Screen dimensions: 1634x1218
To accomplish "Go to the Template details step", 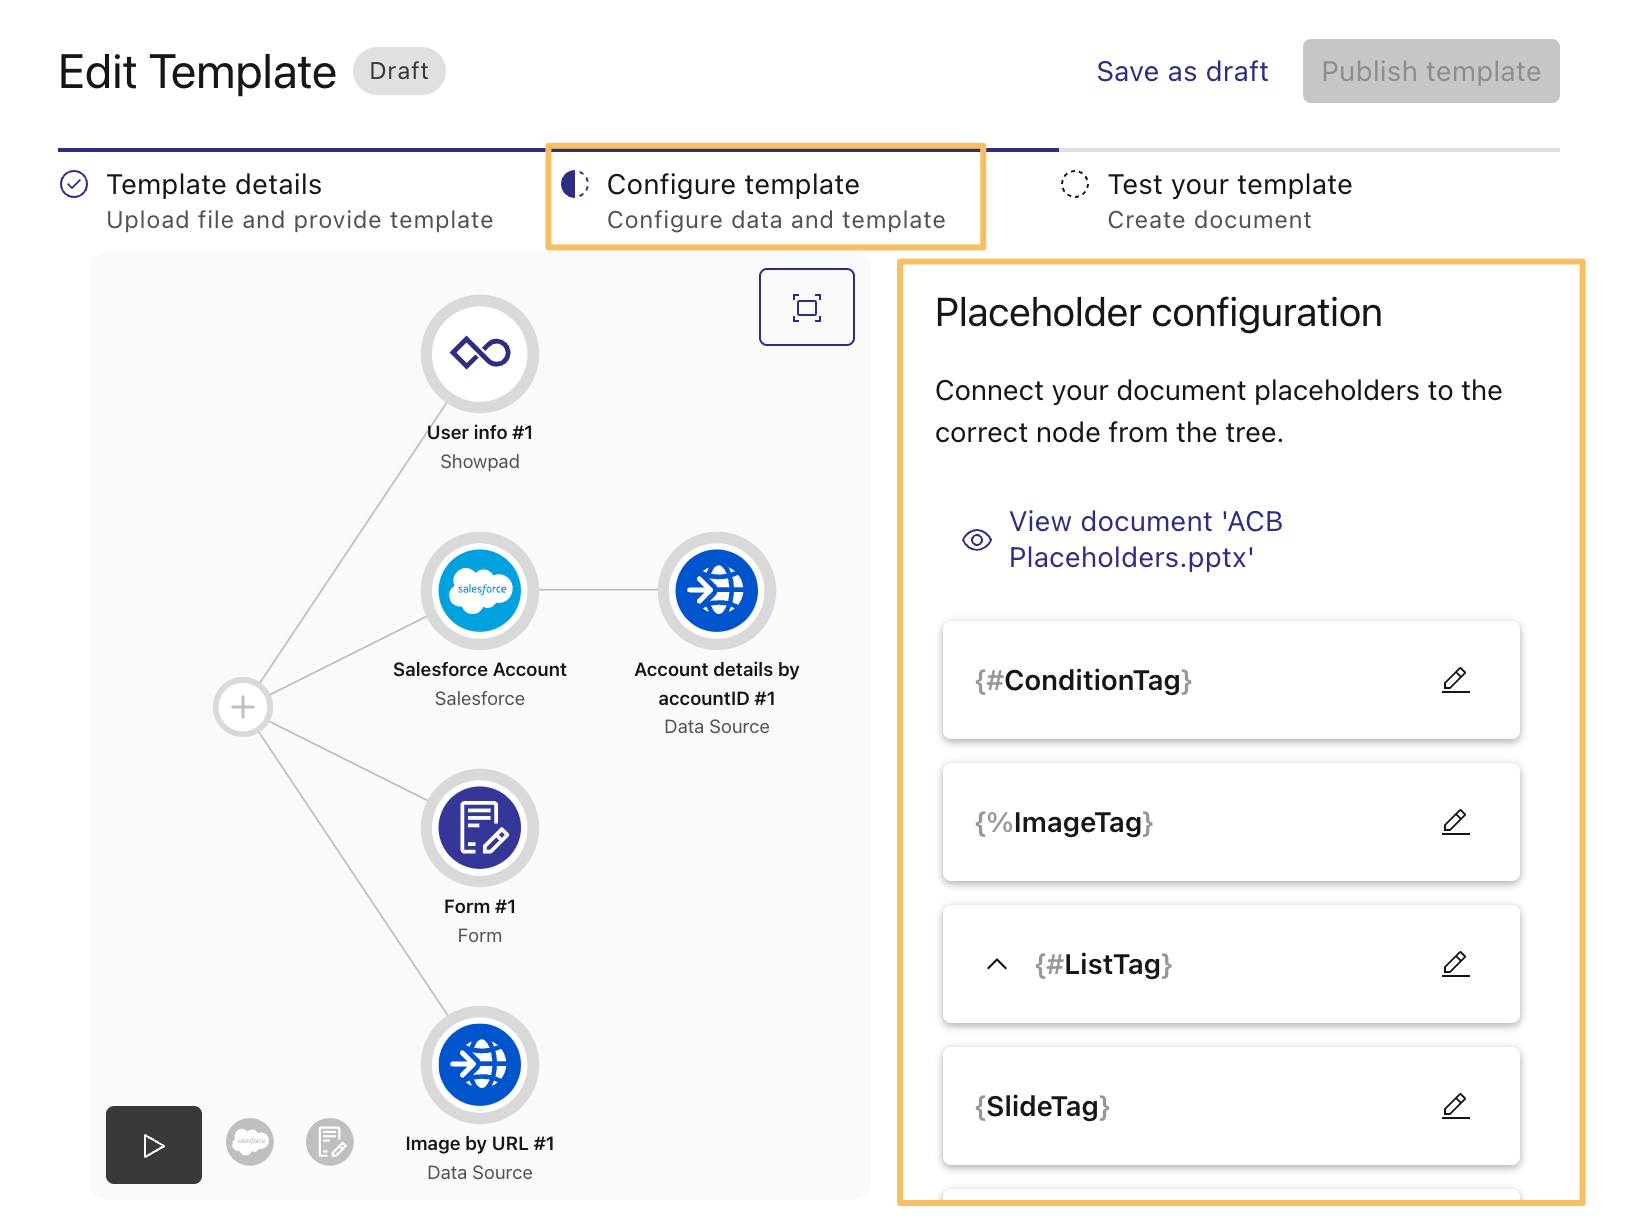I will 300,201.
